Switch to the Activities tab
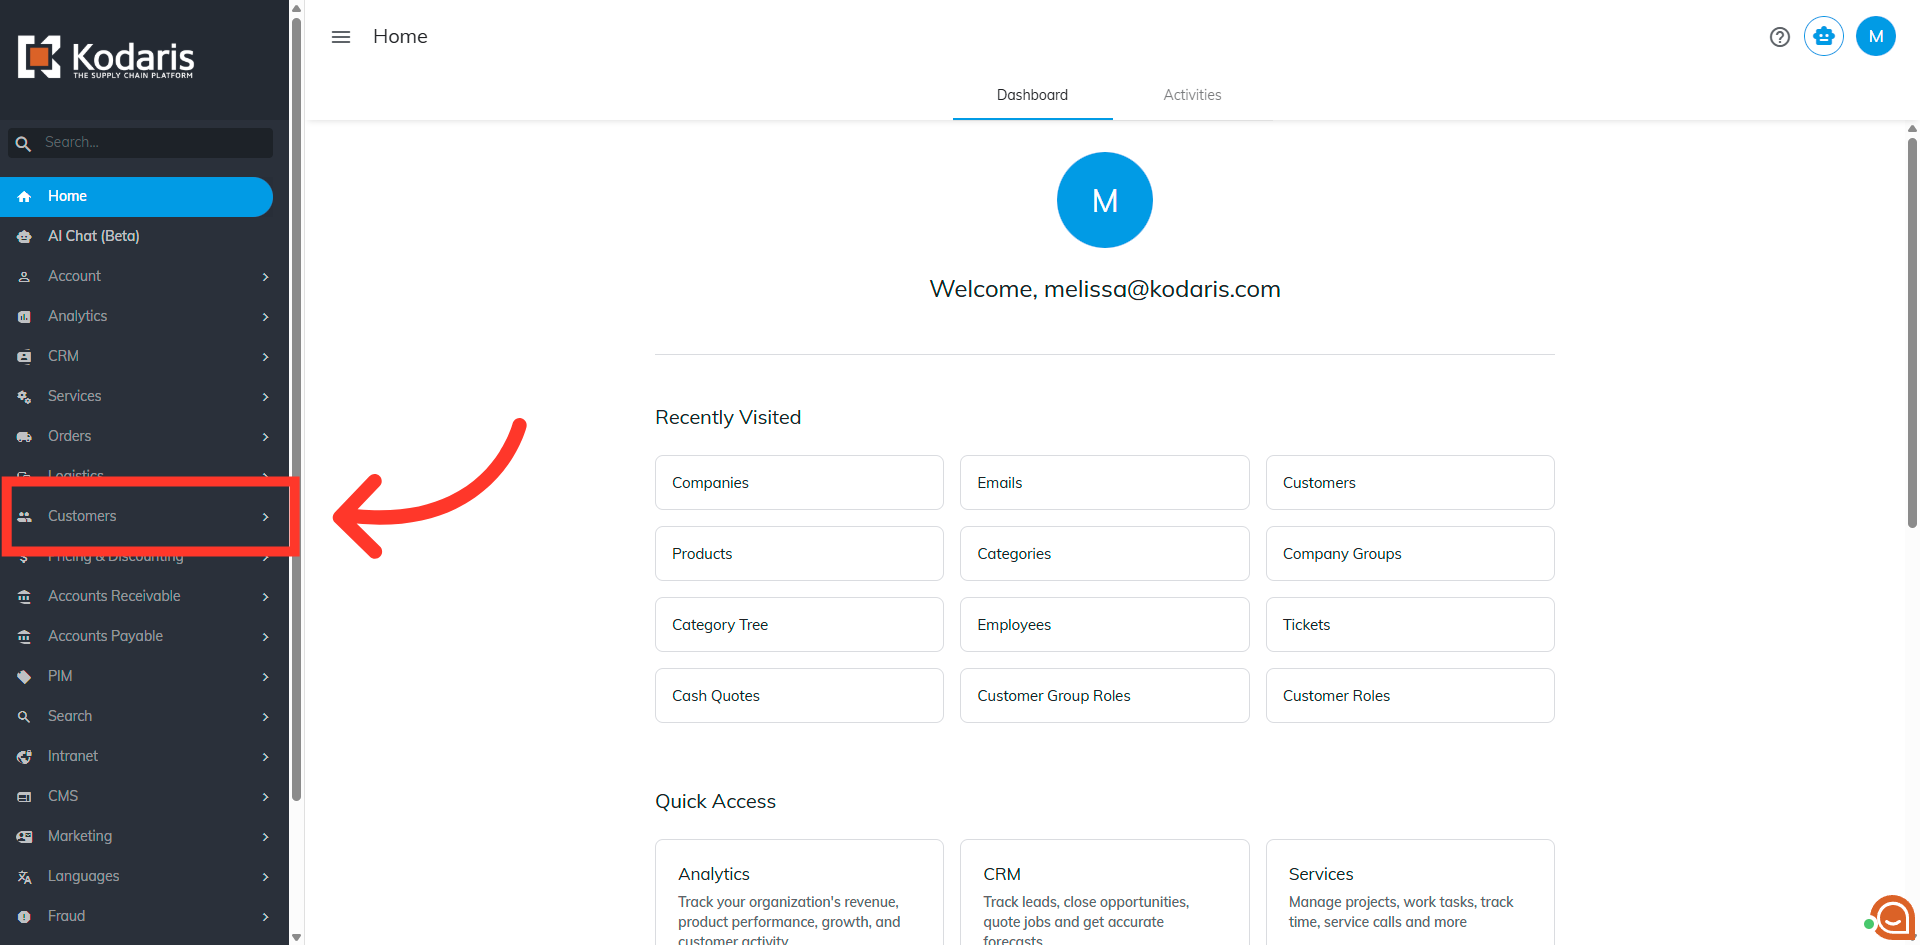This screenshot has height=945, width=1920. click(1192, 95)
